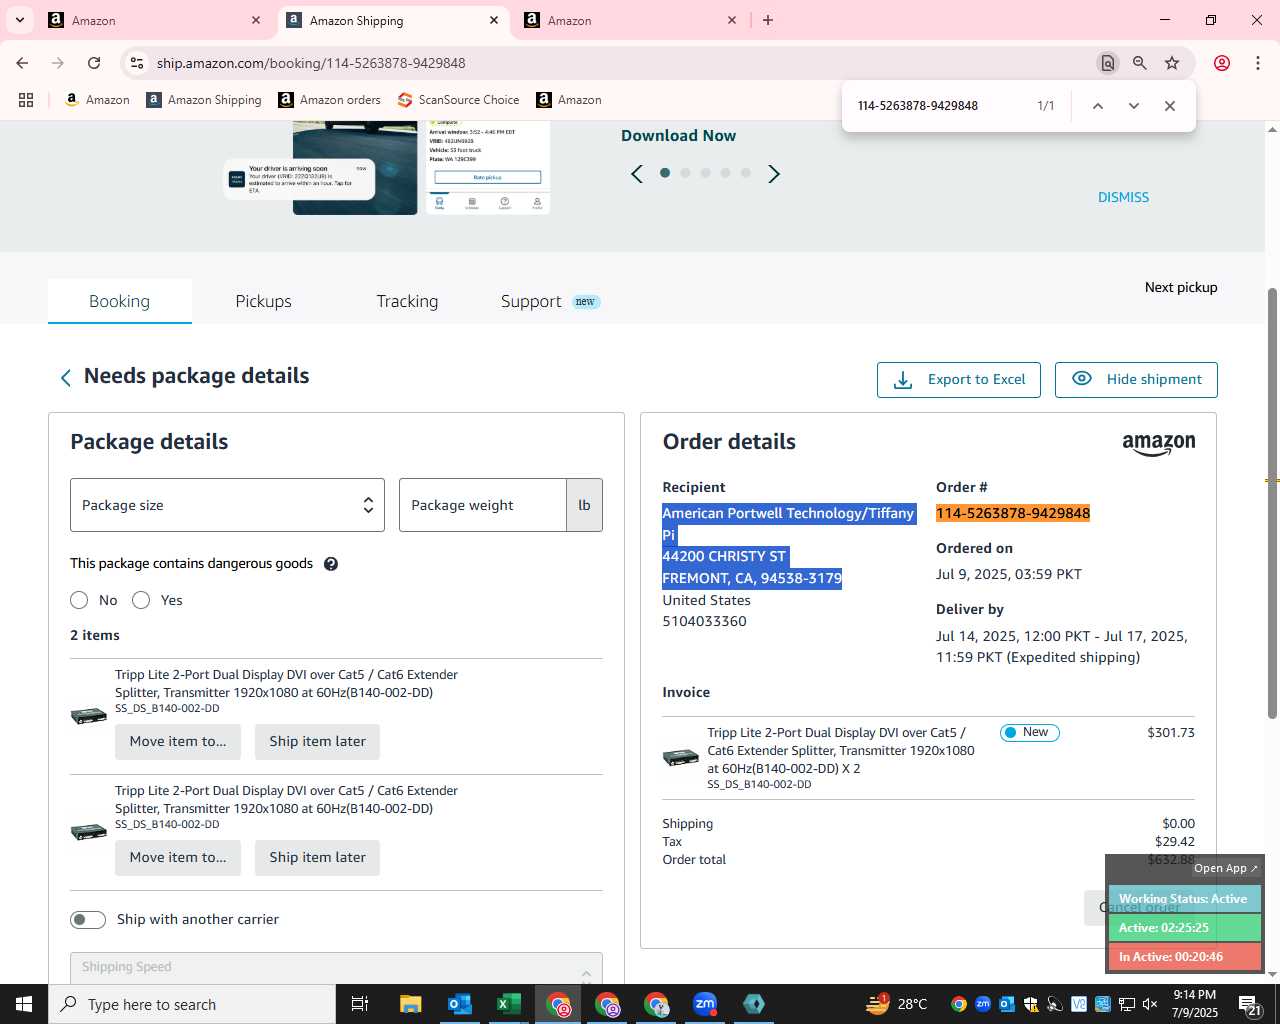Click the highlighted order number 114-5263878-9429848
This screenshot has height=1024, width=1280.
click(x=1013, y=513)
